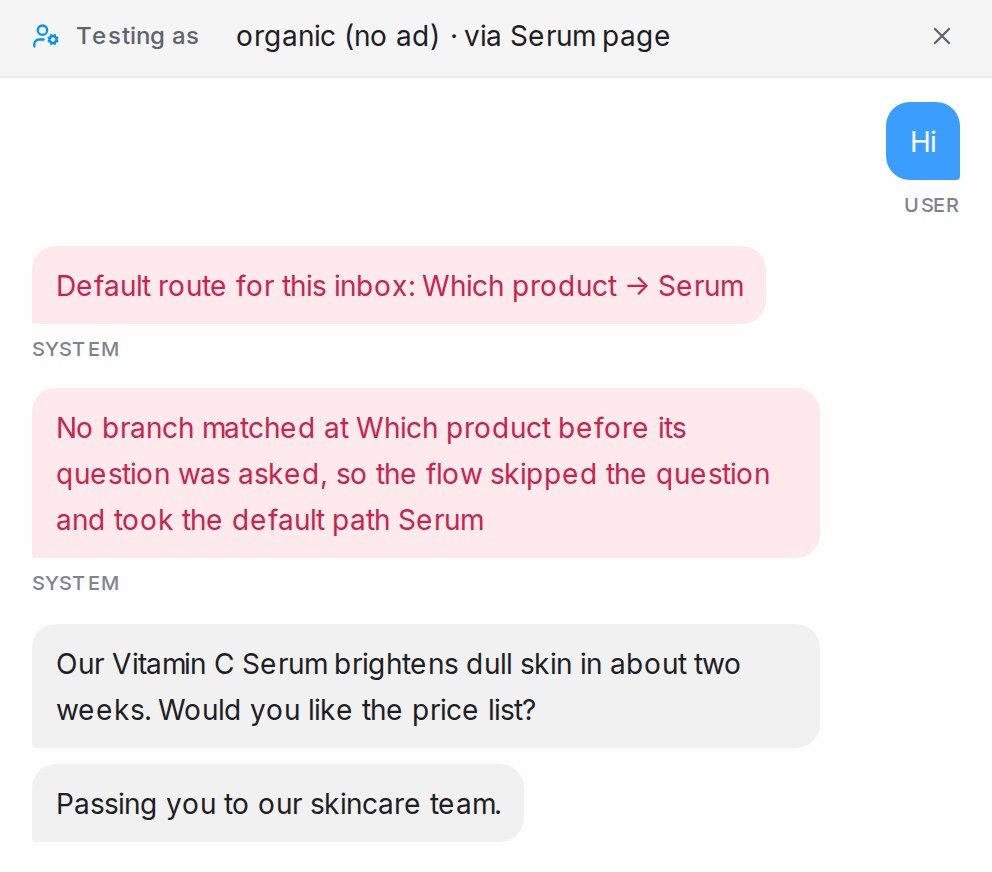Click the SYSTEM label under Default route message
Viewport: 992px width, 872px height.
(75, 349)
